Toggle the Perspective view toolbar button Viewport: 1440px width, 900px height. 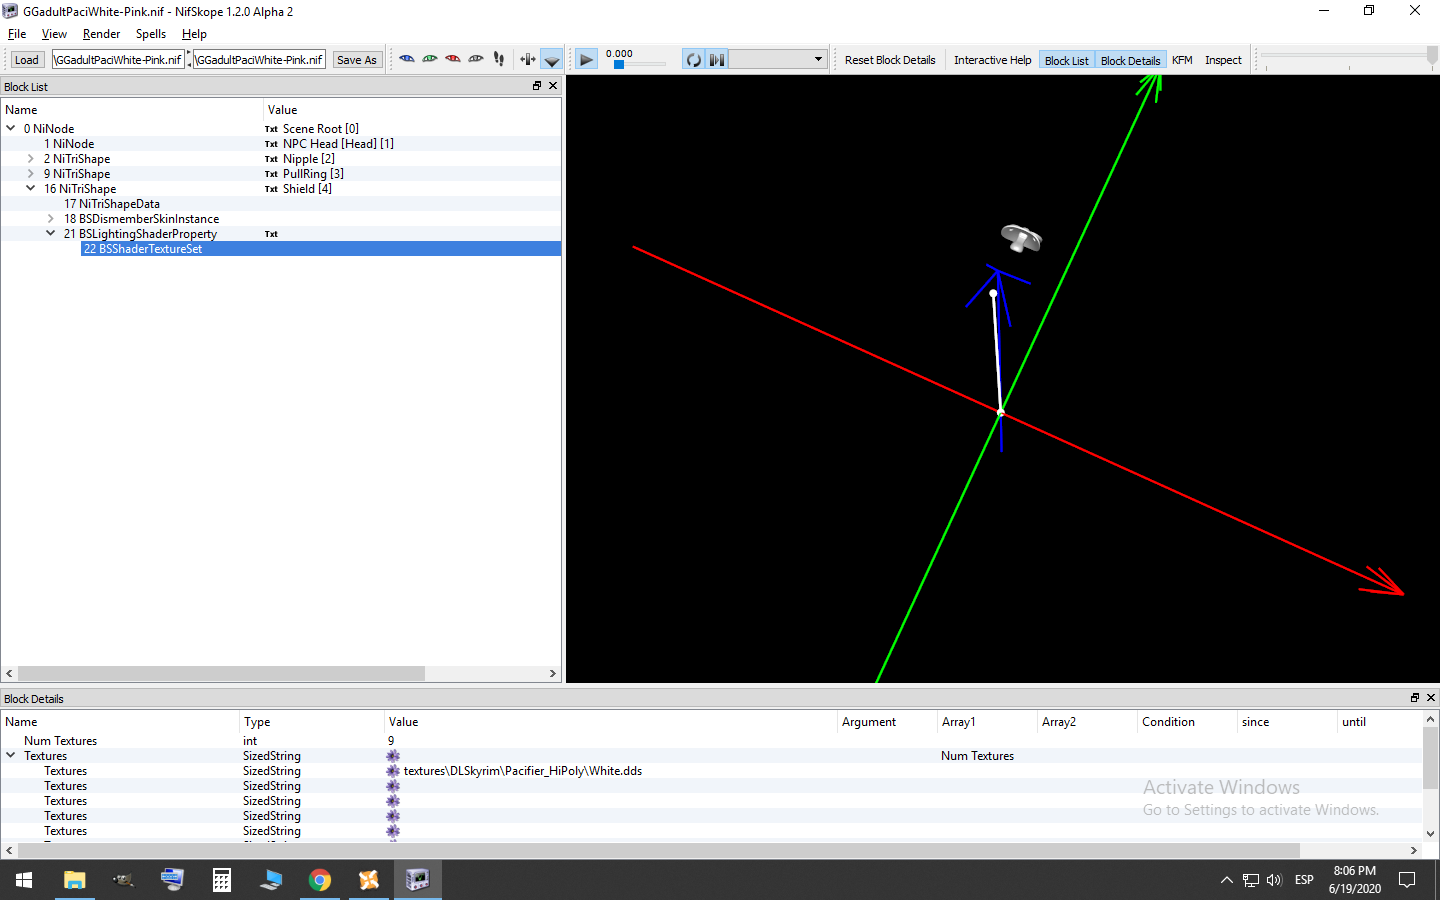click(x=551, y=59)
